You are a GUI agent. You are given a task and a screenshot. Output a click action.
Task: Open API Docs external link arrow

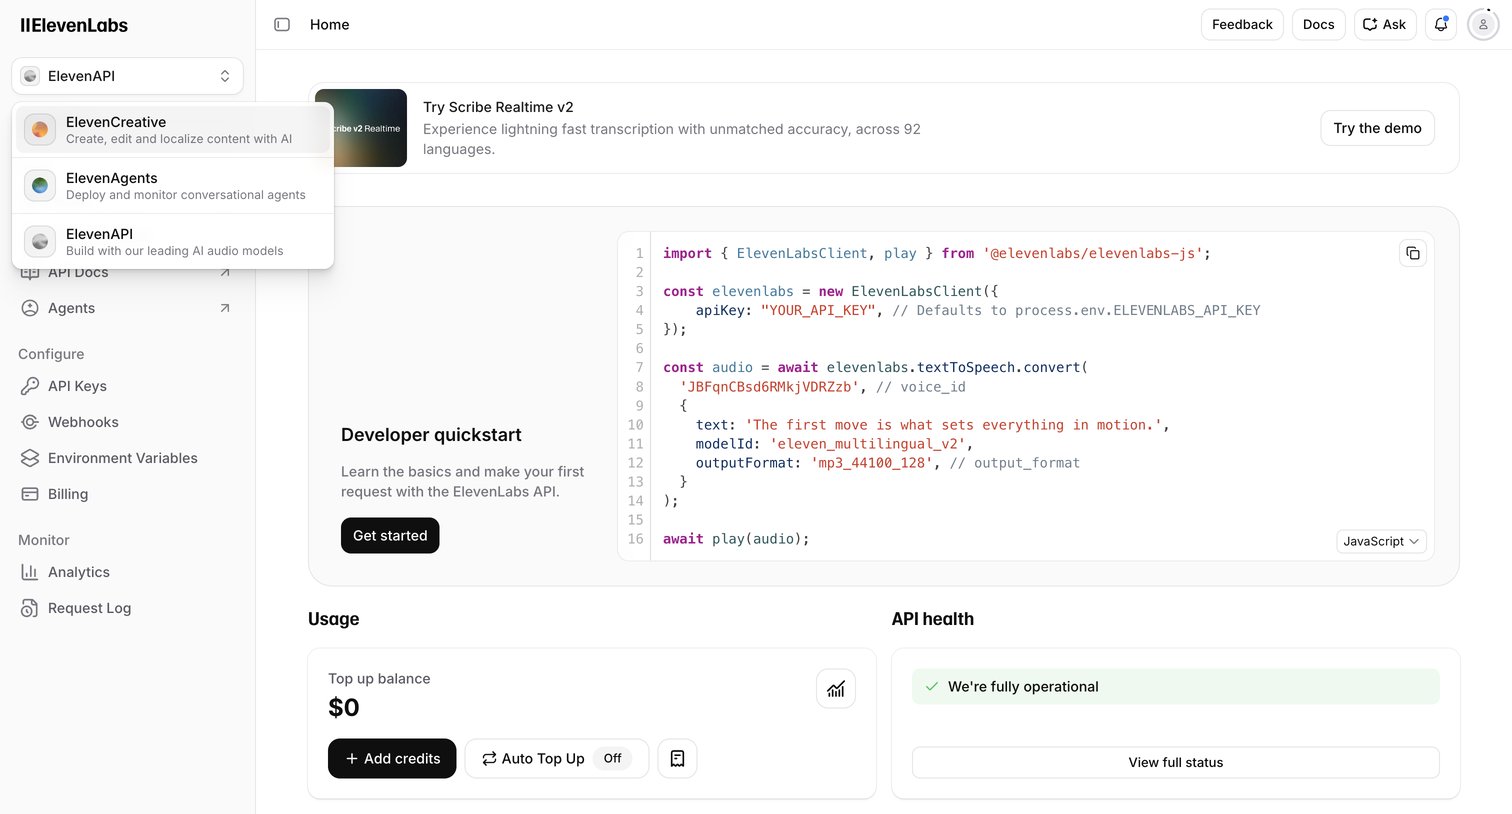point(225,273)
